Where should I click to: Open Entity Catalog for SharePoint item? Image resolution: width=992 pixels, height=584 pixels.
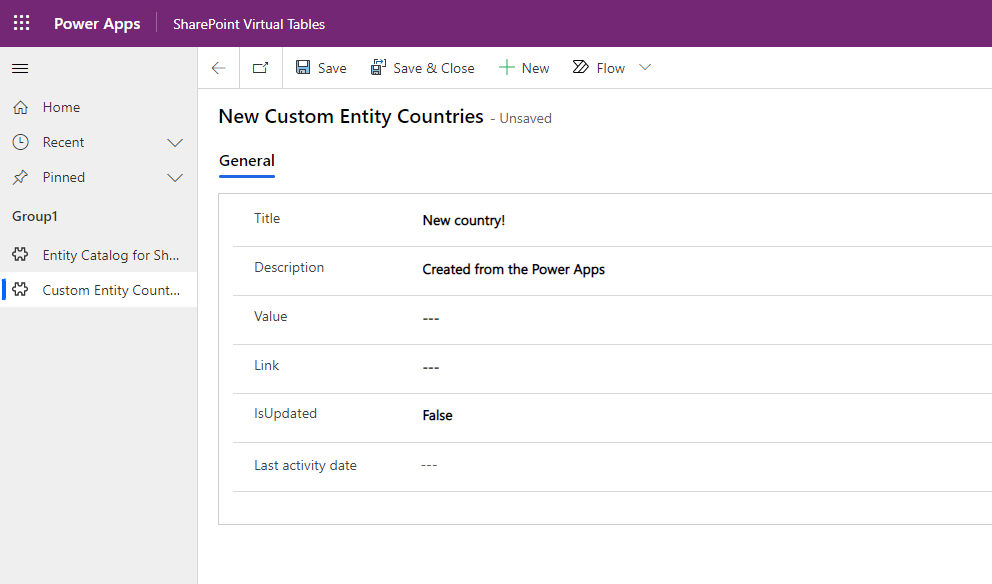pyautogui.click(x=110, y=255)
